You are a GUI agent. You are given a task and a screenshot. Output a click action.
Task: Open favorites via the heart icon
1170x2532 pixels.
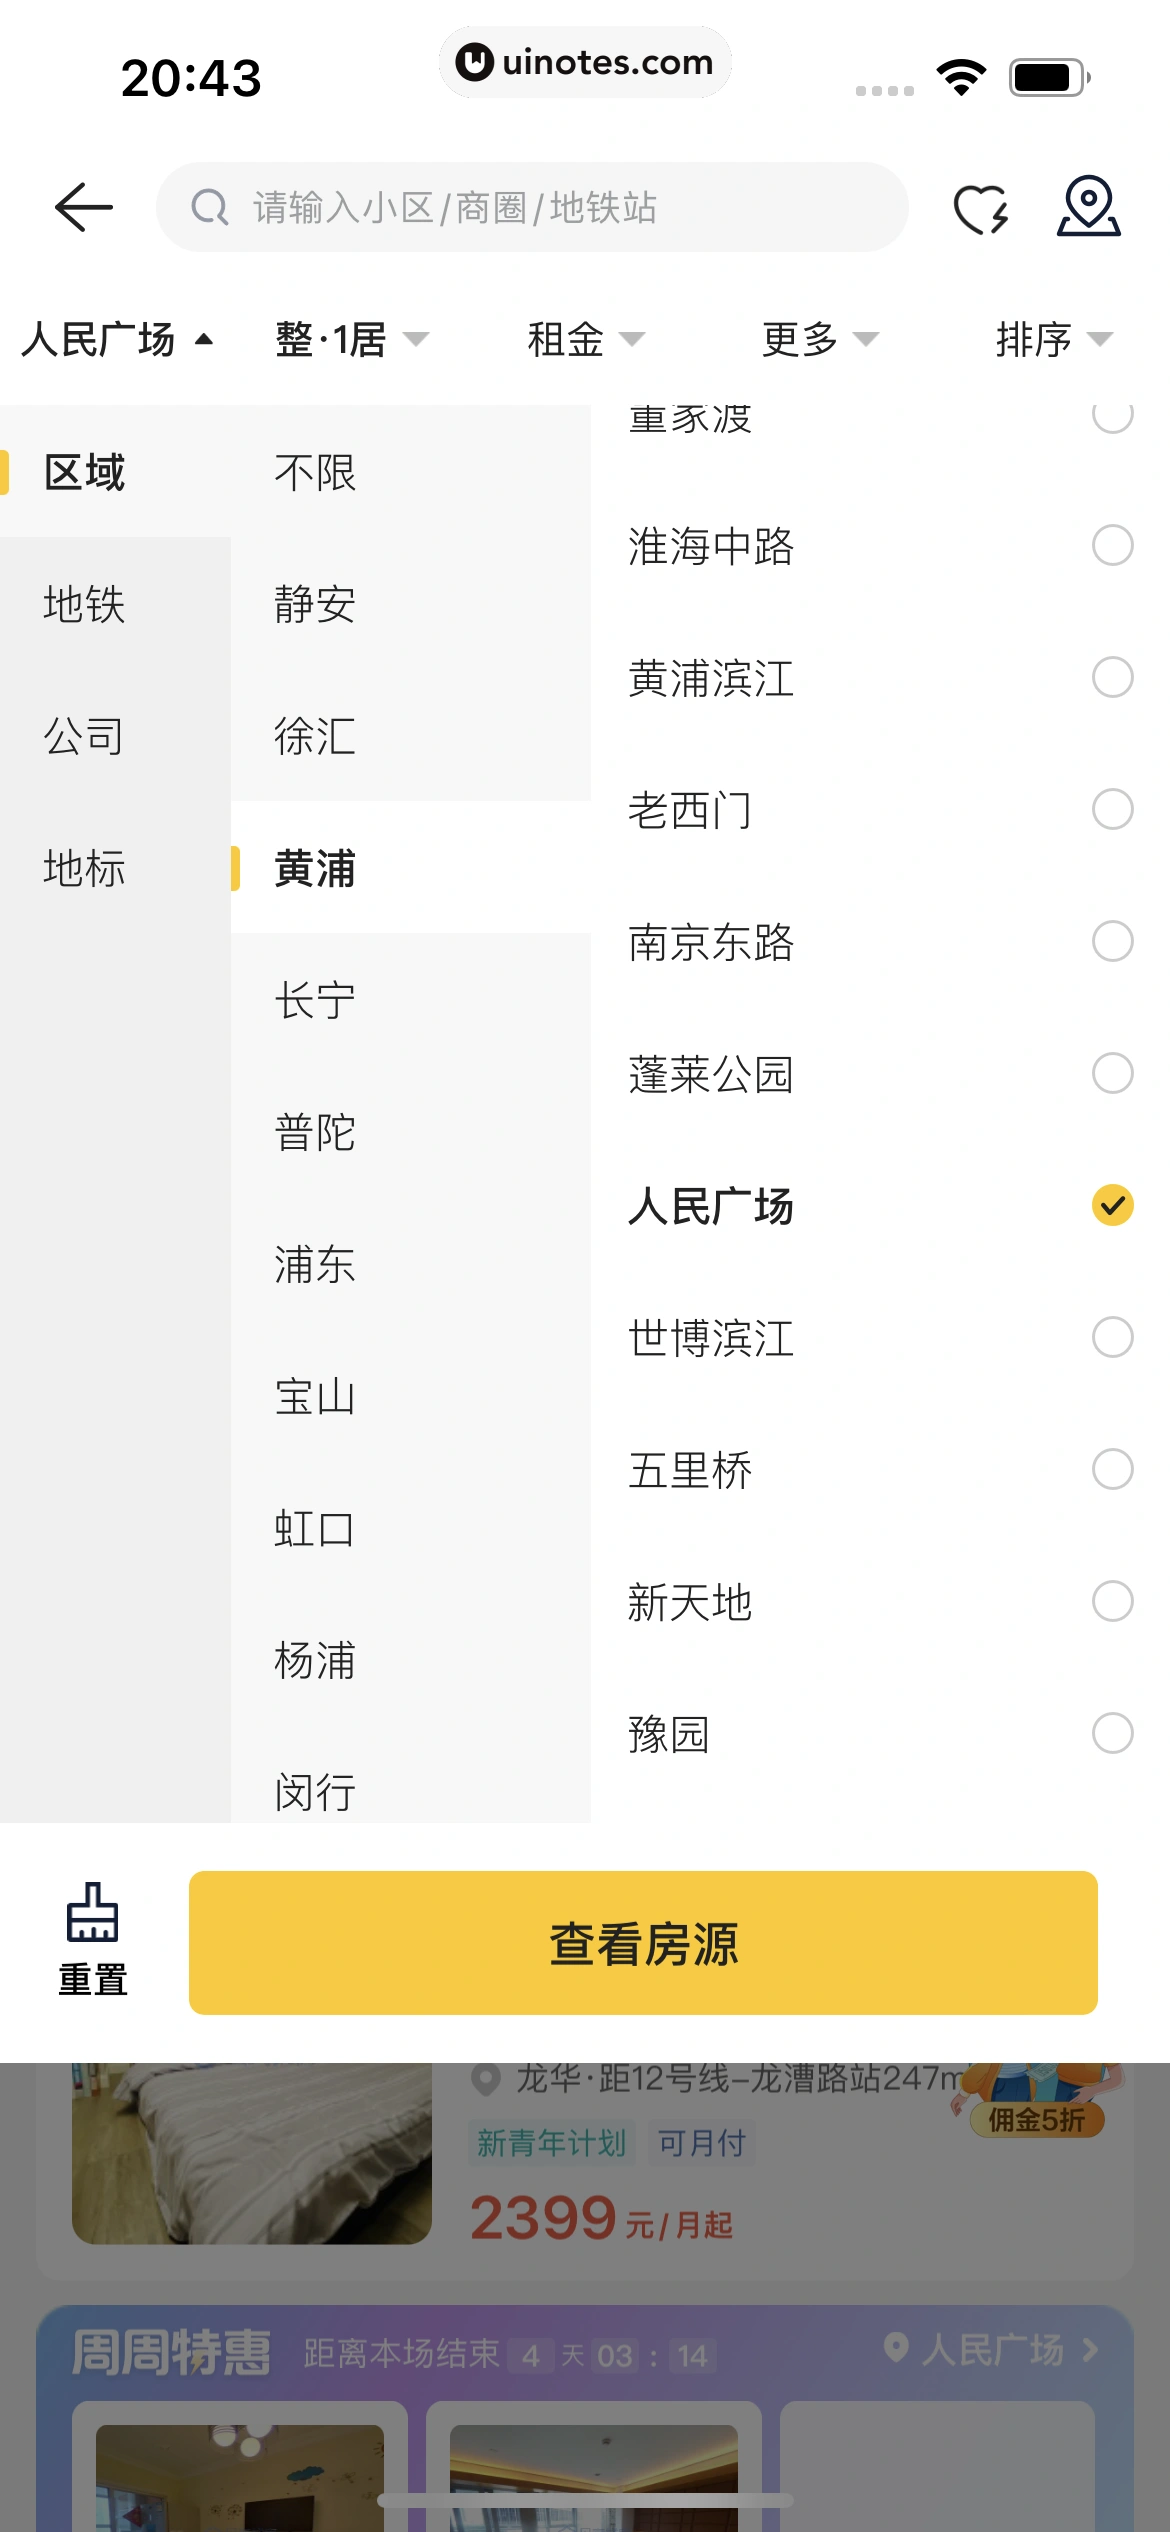[980, 209]
